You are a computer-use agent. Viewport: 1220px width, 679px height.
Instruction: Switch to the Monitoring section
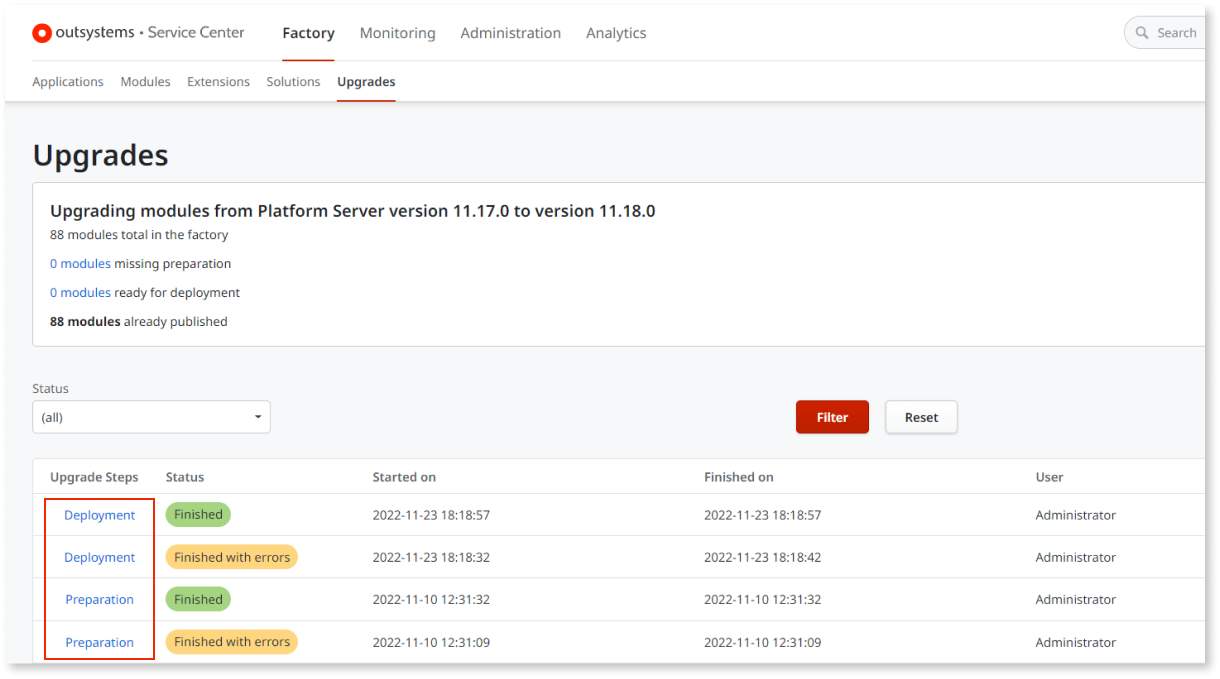[x=397, y=33]
